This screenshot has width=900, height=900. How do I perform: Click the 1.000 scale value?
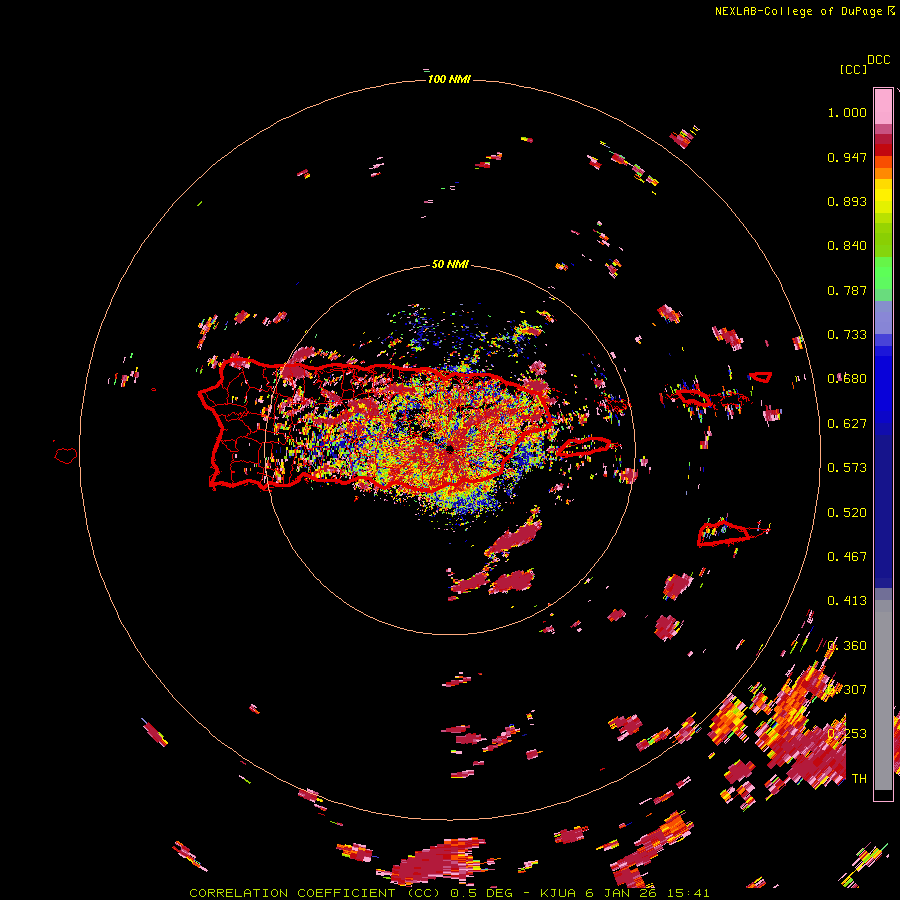click(847, 112)
